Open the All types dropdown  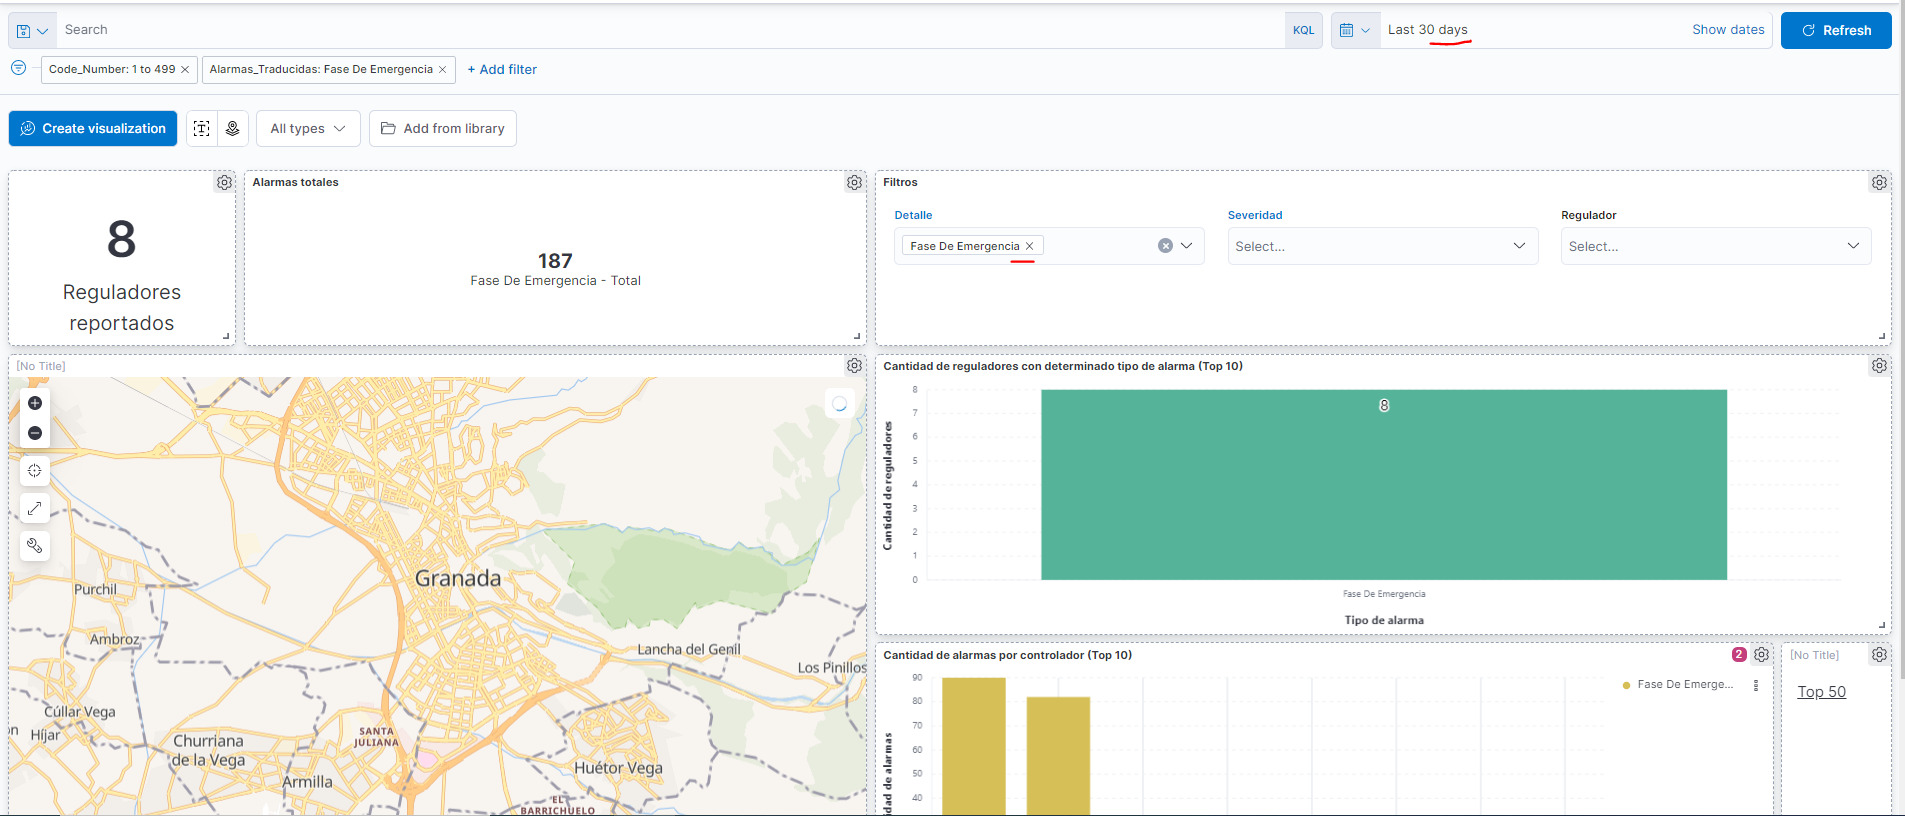308,128
